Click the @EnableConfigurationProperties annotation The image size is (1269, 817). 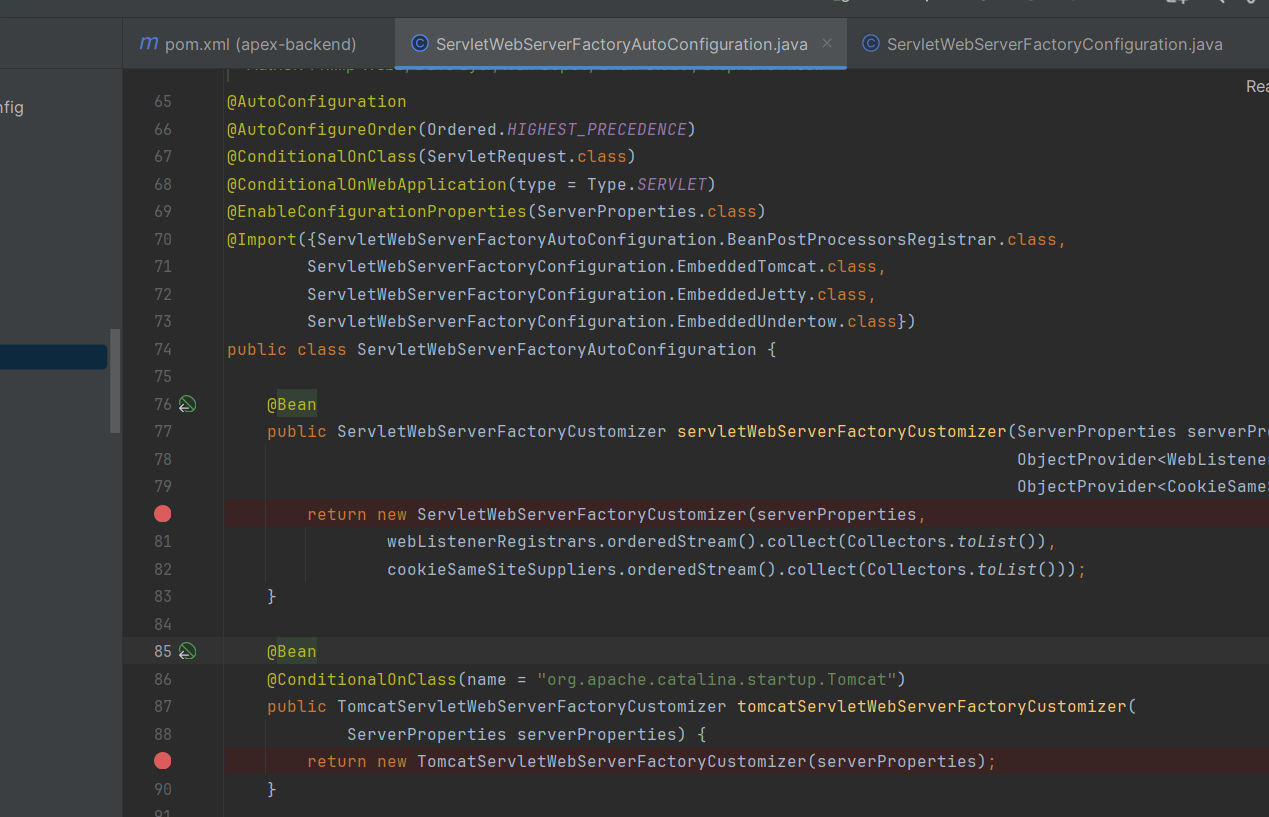[376, 212]
